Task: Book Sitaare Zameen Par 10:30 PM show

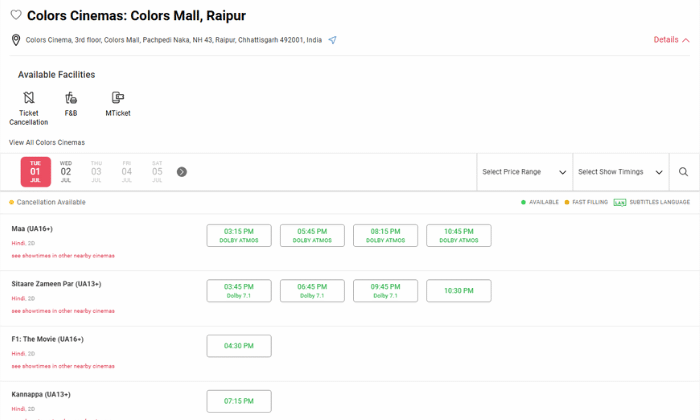Action: click(x=459, y=291)
